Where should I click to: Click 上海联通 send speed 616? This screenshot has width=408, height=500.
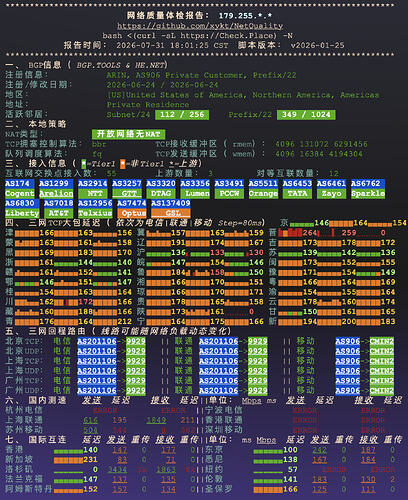90,420
